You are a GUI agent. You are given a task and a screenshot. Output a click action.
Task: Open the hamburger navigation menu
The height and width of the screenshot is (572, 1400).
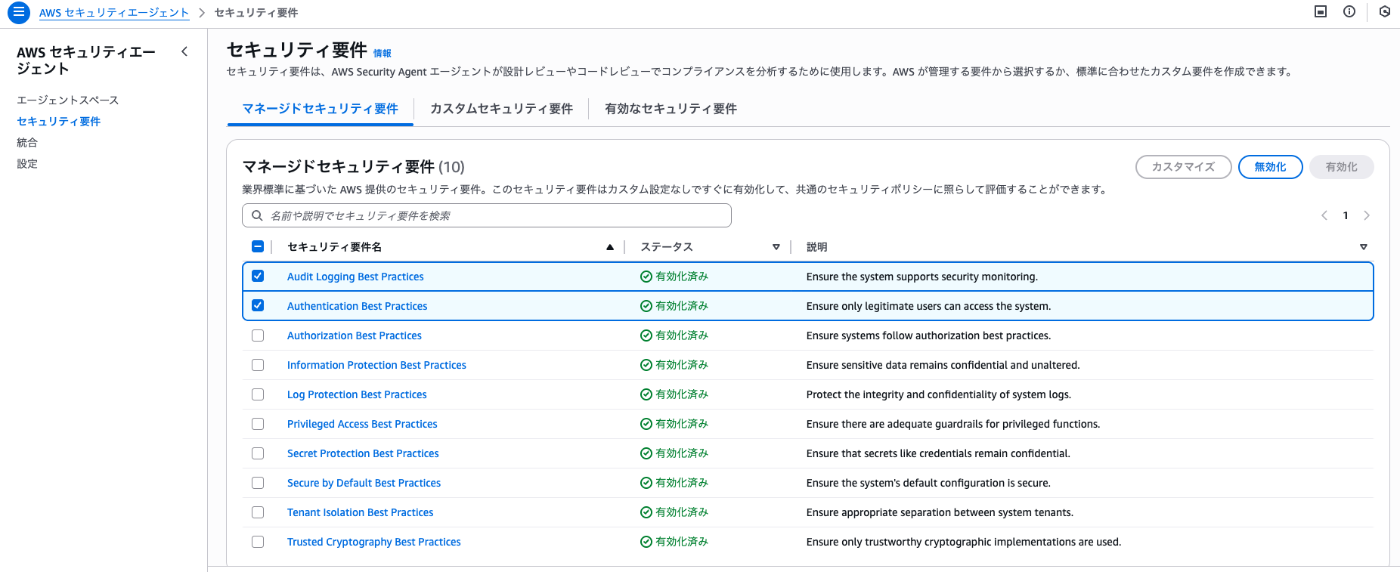pyautogui.click(x=18, y=13)
